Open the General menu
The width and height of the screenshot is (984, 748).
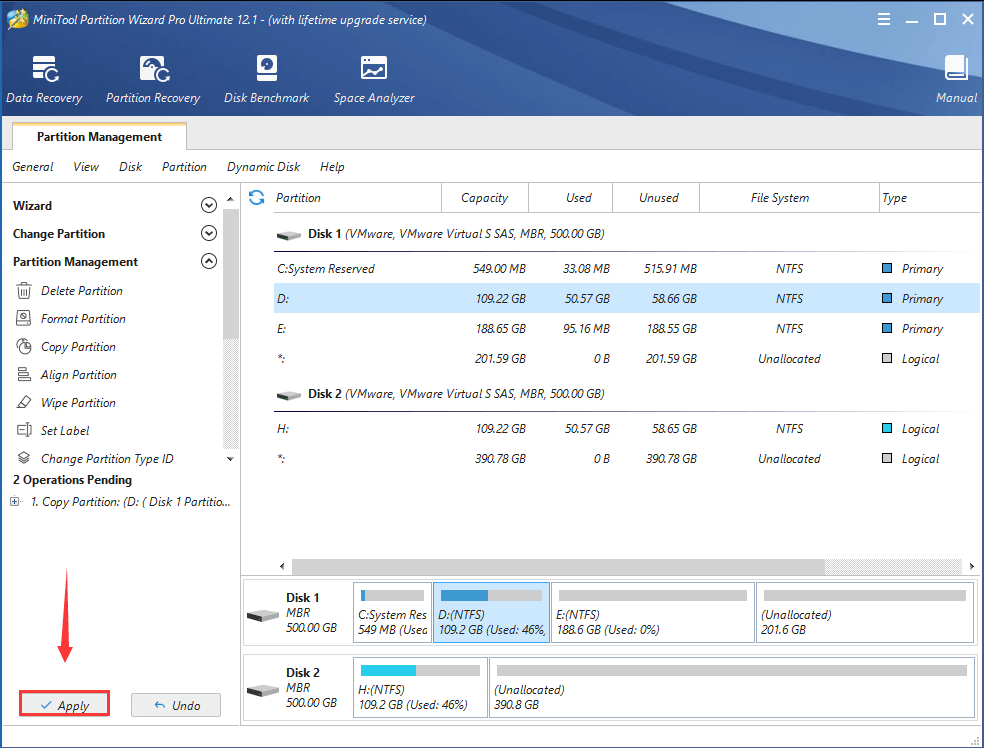(x=33, y=167)
